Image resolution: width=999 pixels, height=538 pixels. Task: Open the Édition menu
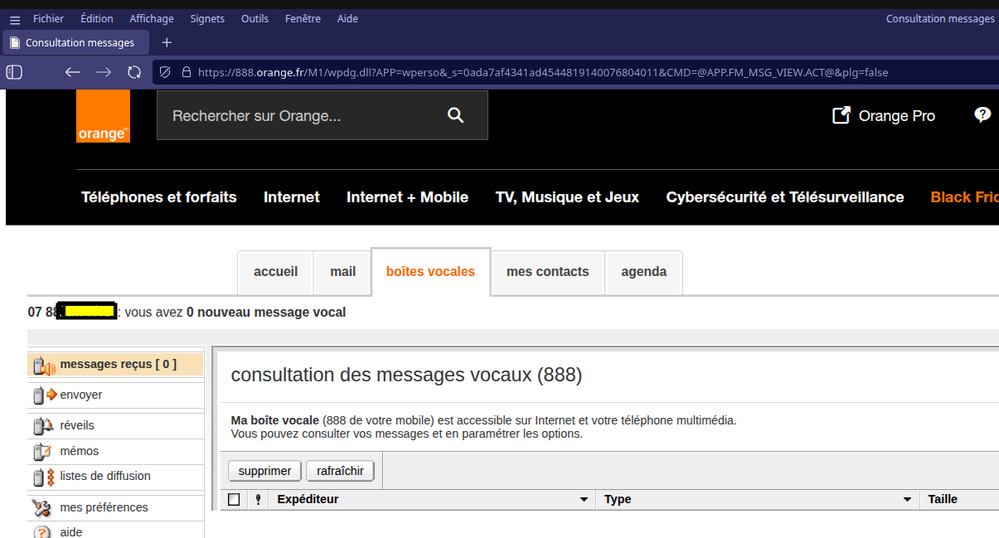pos(97,19)
